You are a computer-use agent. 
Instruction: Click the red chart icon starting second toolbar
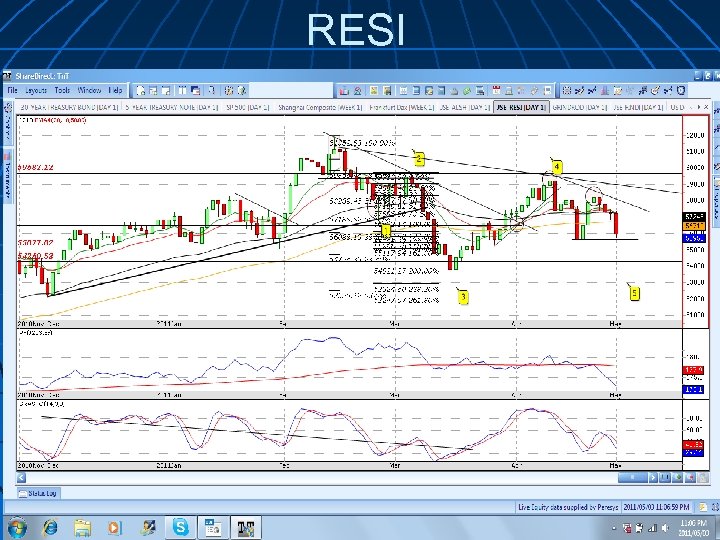coord(344,90)
